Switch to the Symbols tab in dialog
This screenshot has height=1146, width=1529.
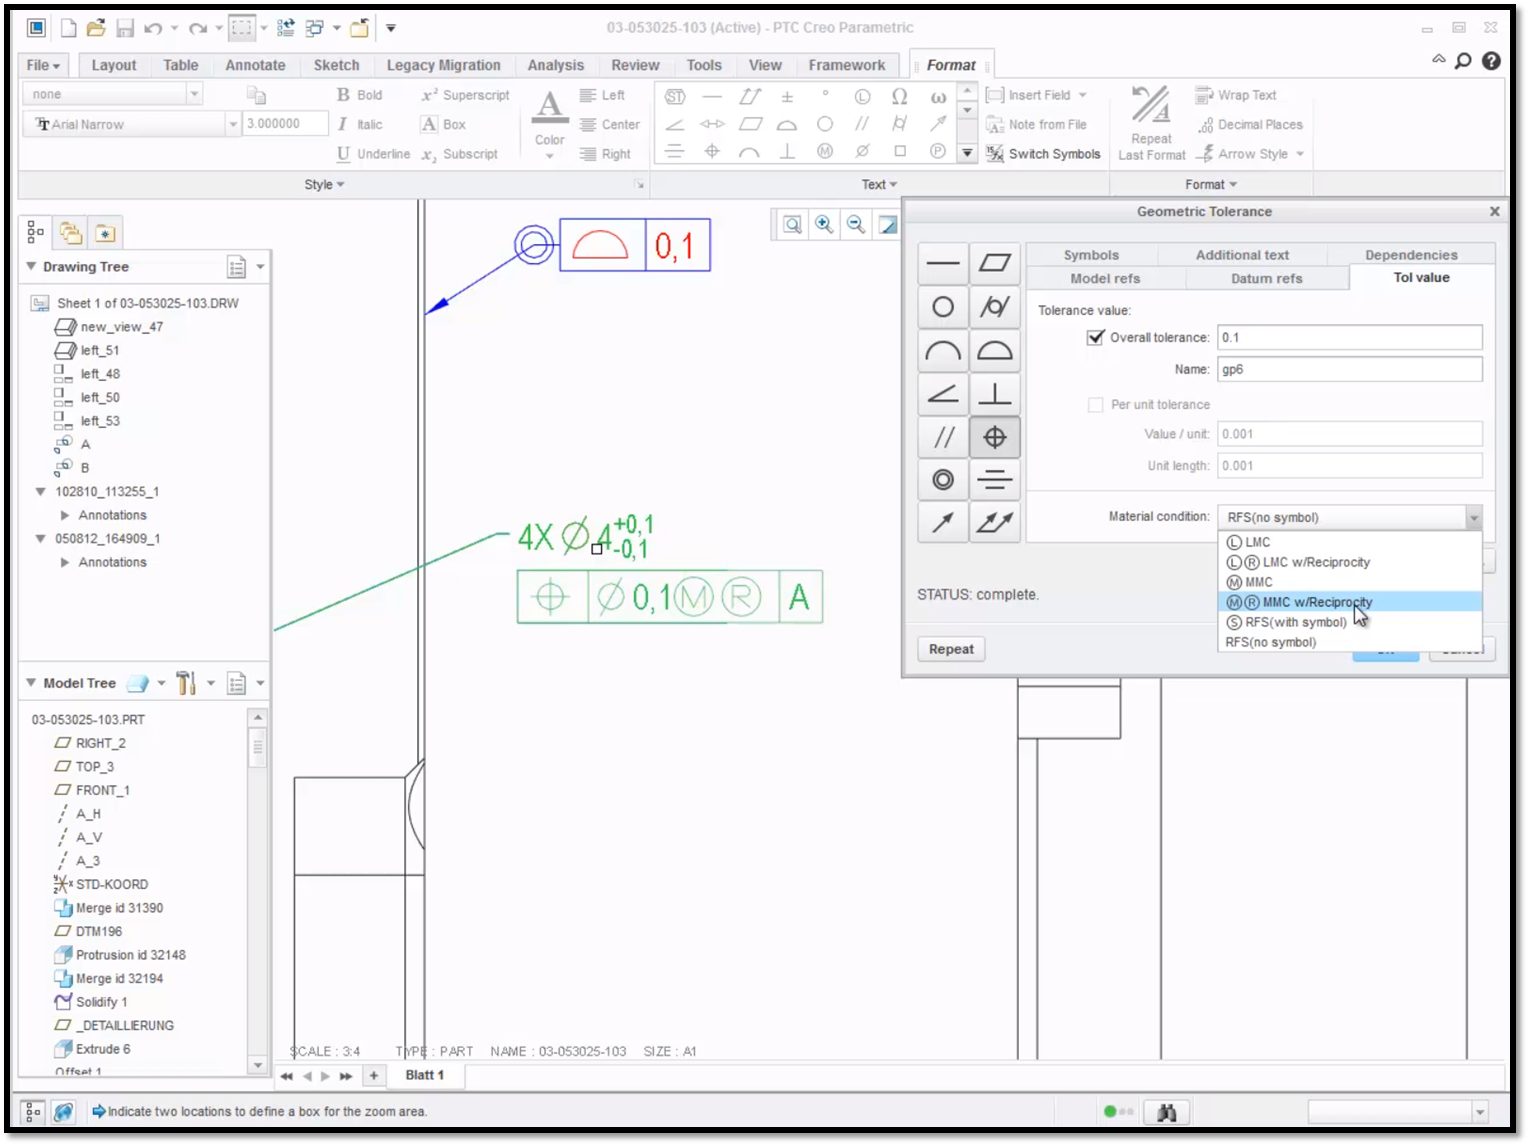pyautogui.click(x=1091, y=255)
